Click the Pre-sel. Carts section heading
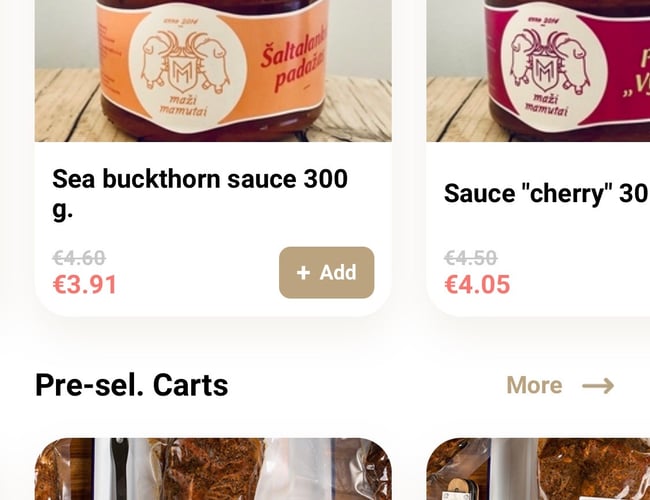Screen dimensions: 650x500 click(131, 385)
